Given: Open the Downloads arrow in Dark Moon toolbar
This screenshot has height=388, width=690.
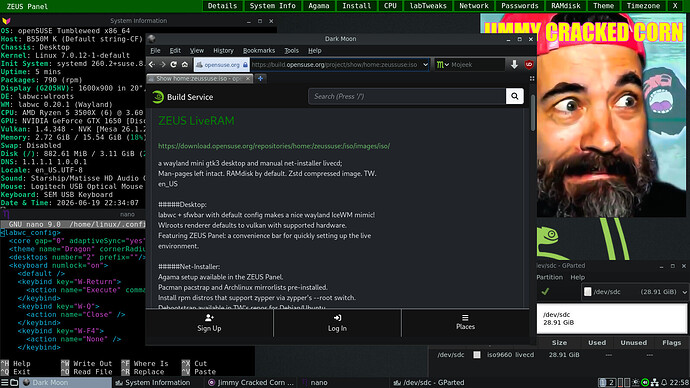Looking at the screenshot, I should [x=514, y=65].
